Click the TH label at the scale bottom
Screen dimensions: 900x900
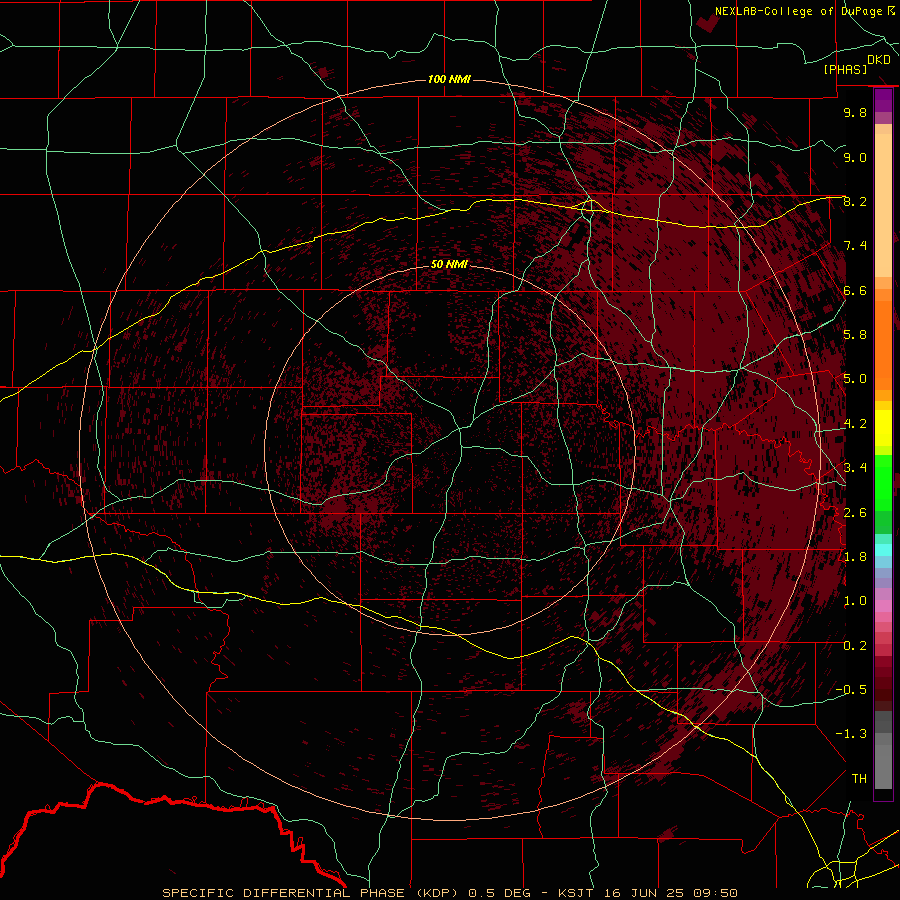click(859, 779)
